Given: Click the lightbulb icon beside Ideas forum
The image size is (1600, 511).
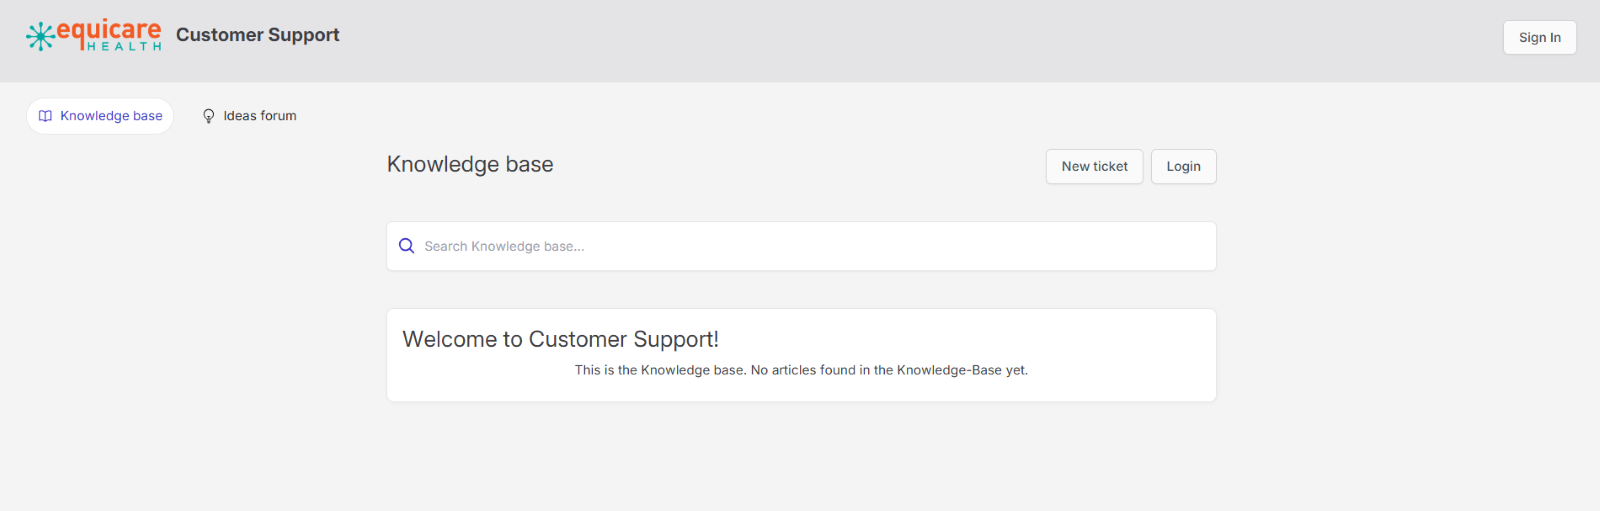Looking at the screenshot, I should pos(208,116).
